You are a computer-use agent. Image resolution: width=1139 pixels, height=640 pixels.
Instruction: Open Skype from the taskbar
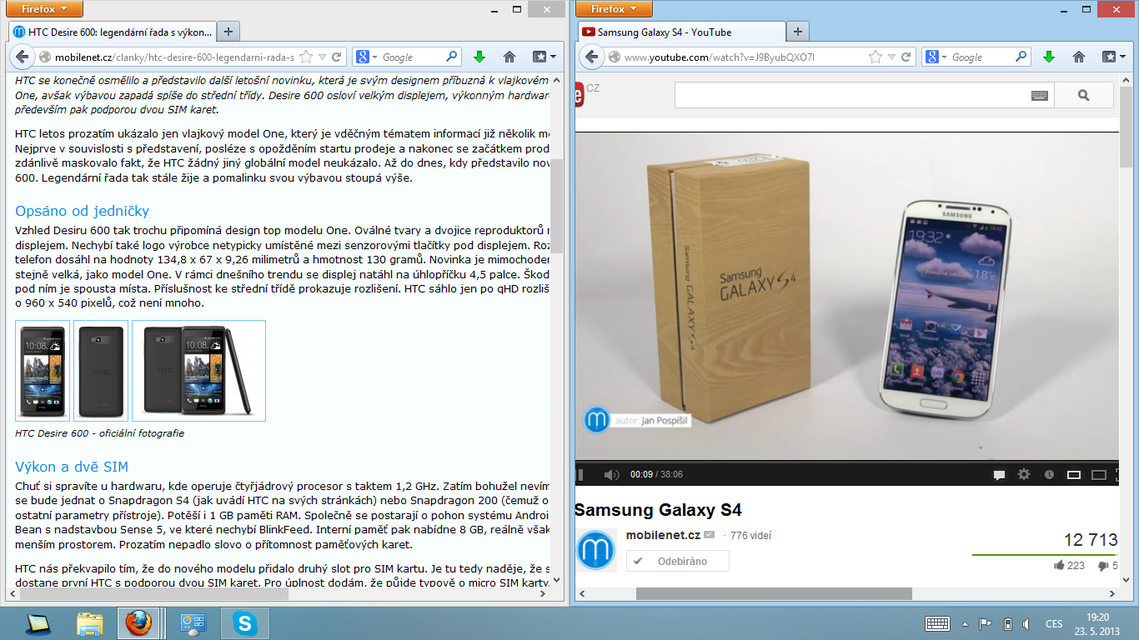point(245,624)
